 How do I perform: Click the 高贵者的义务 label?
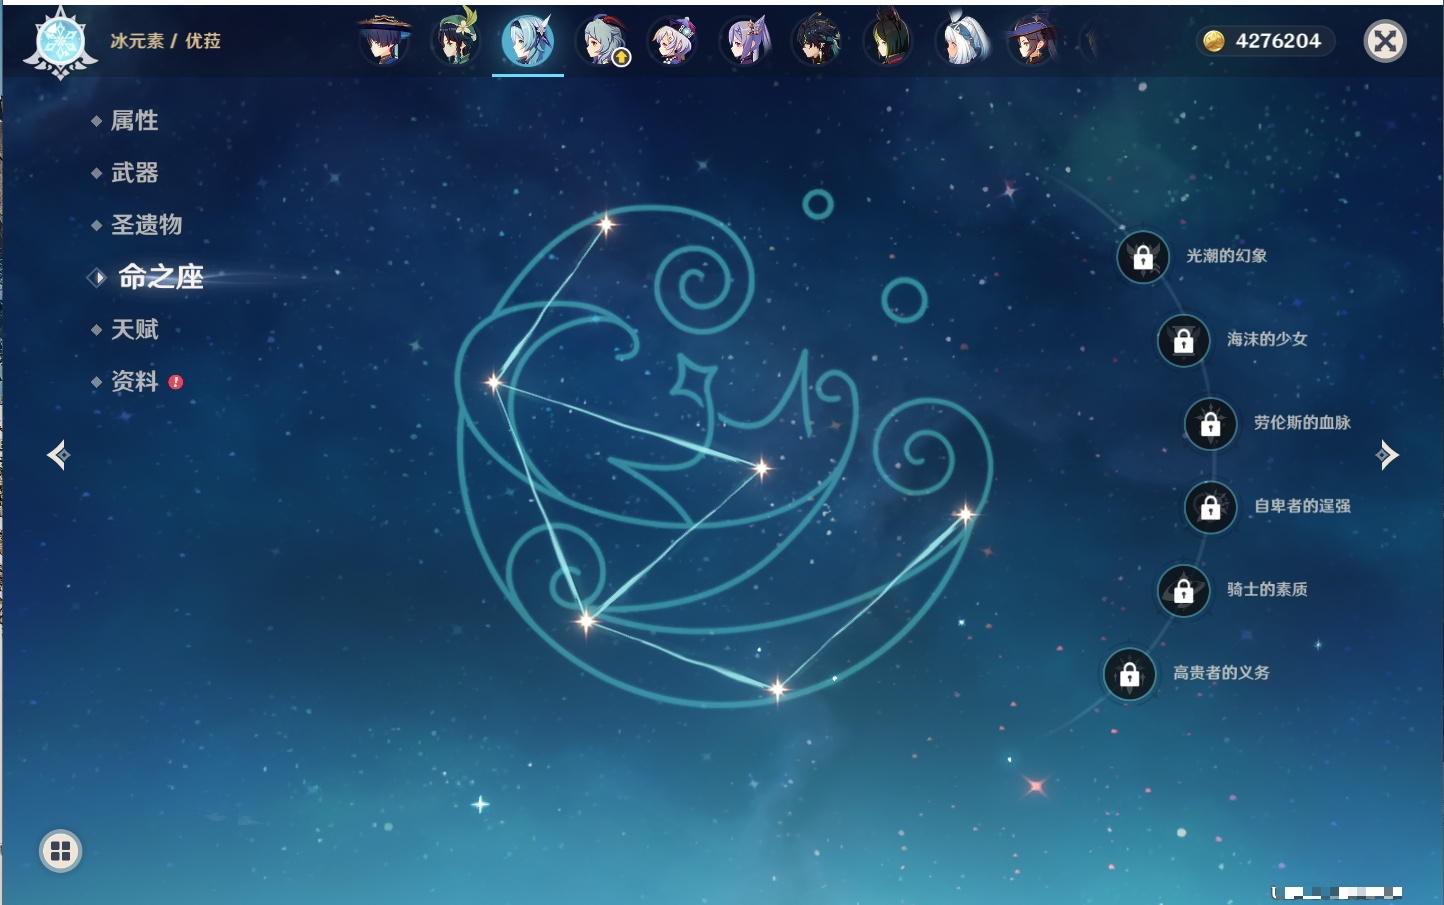pos(1221,673)
